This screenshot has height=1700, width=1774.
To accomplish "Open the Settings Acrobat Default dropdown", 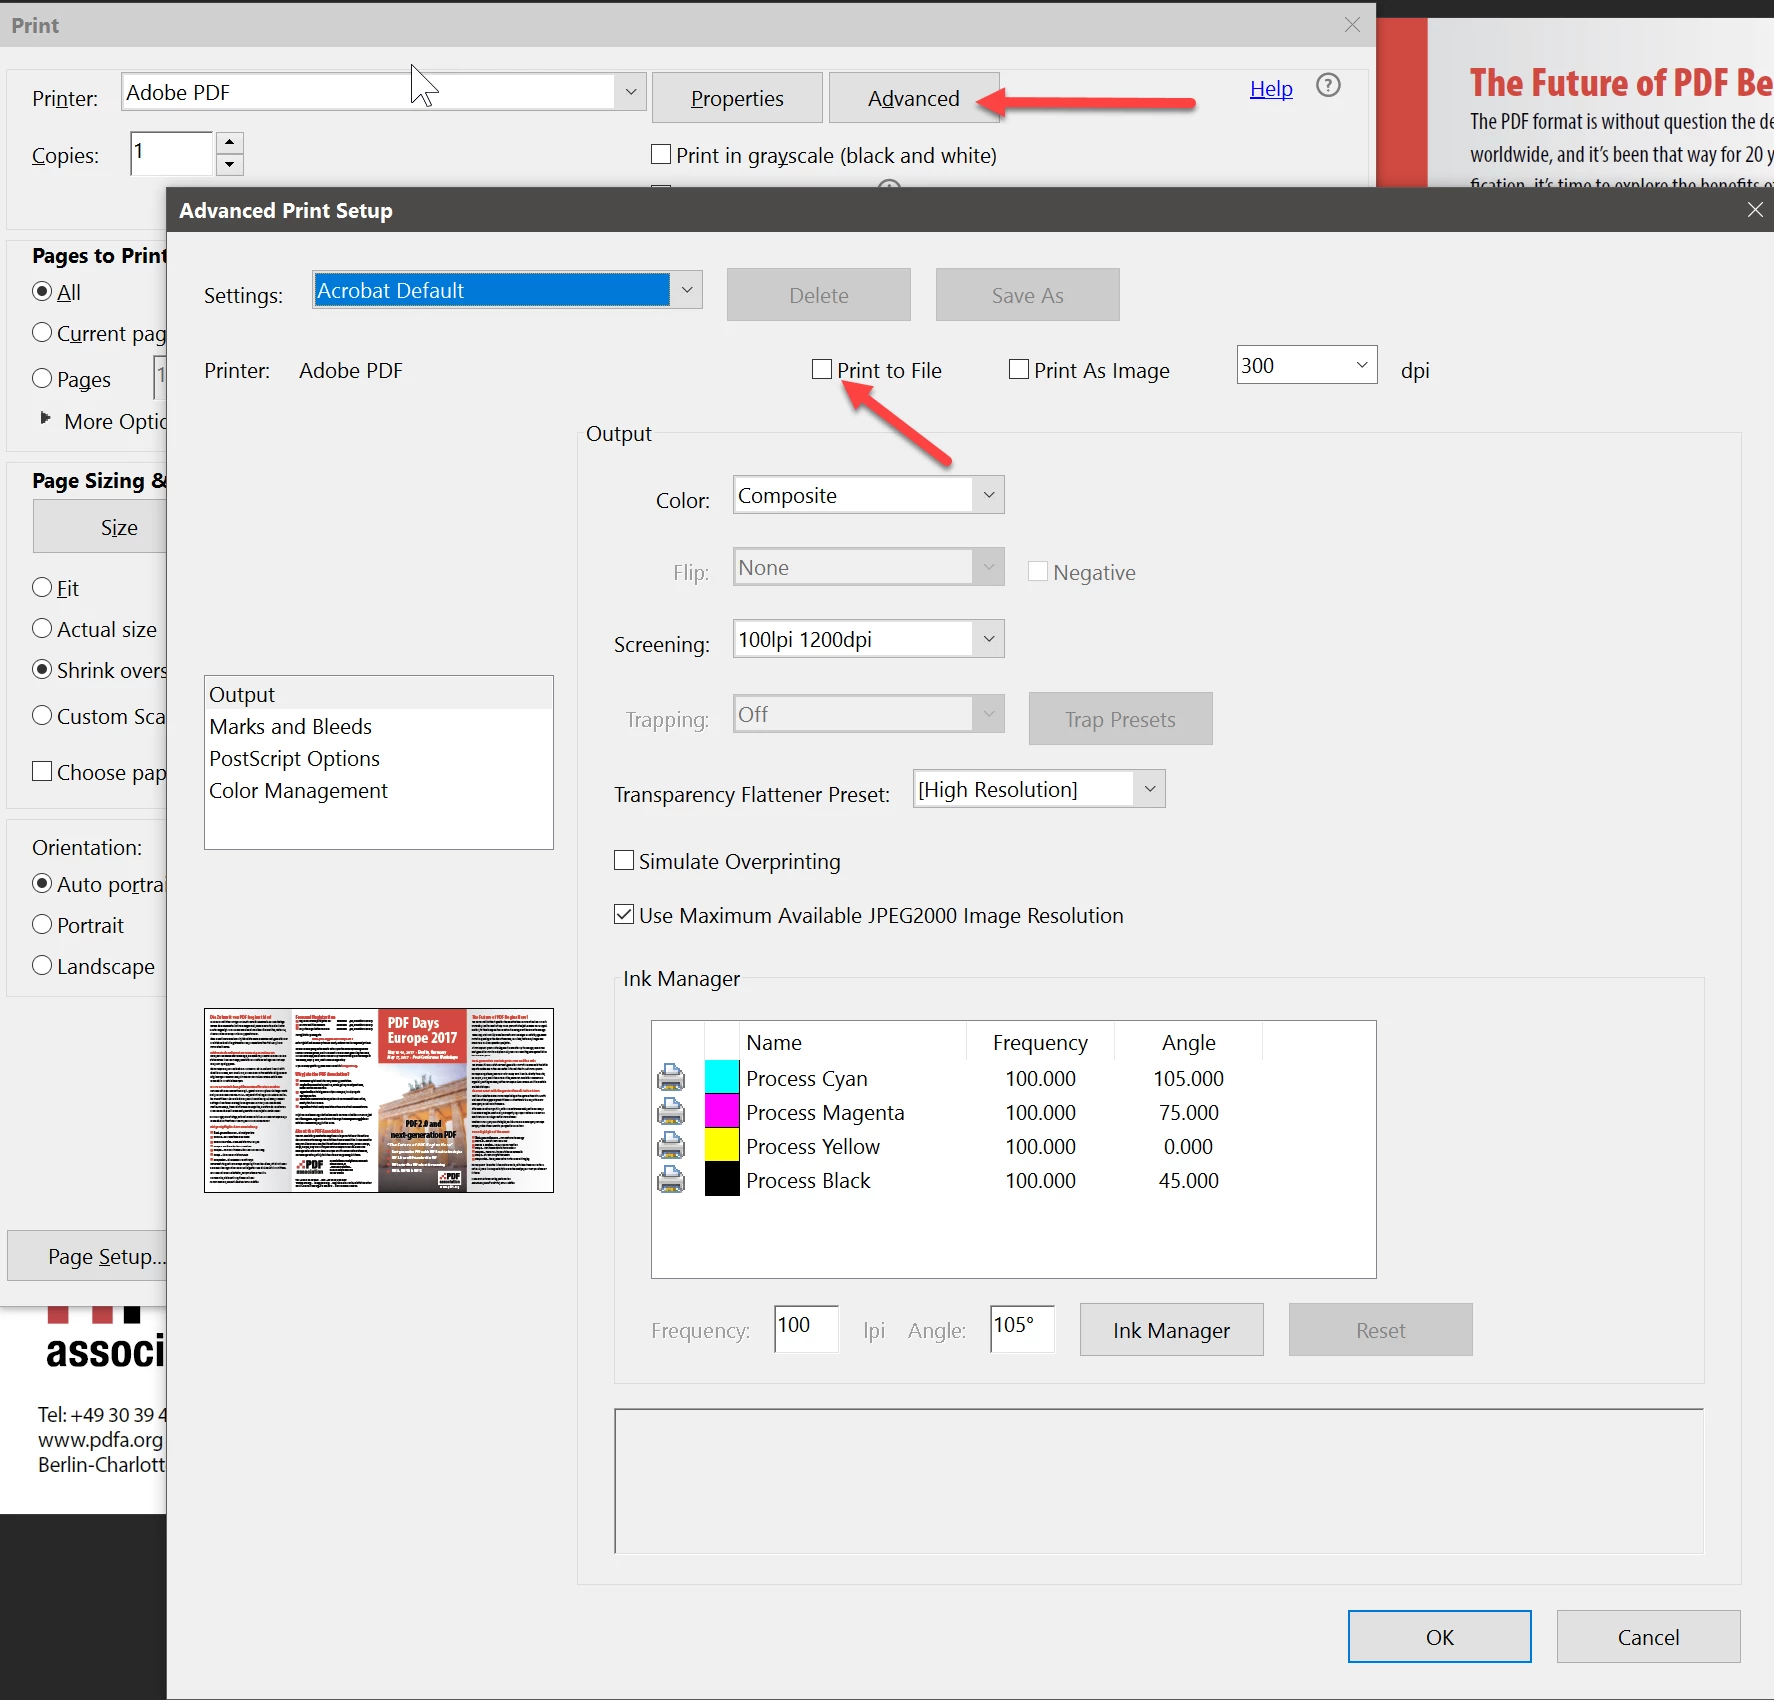I will click(x=507, y=290).
